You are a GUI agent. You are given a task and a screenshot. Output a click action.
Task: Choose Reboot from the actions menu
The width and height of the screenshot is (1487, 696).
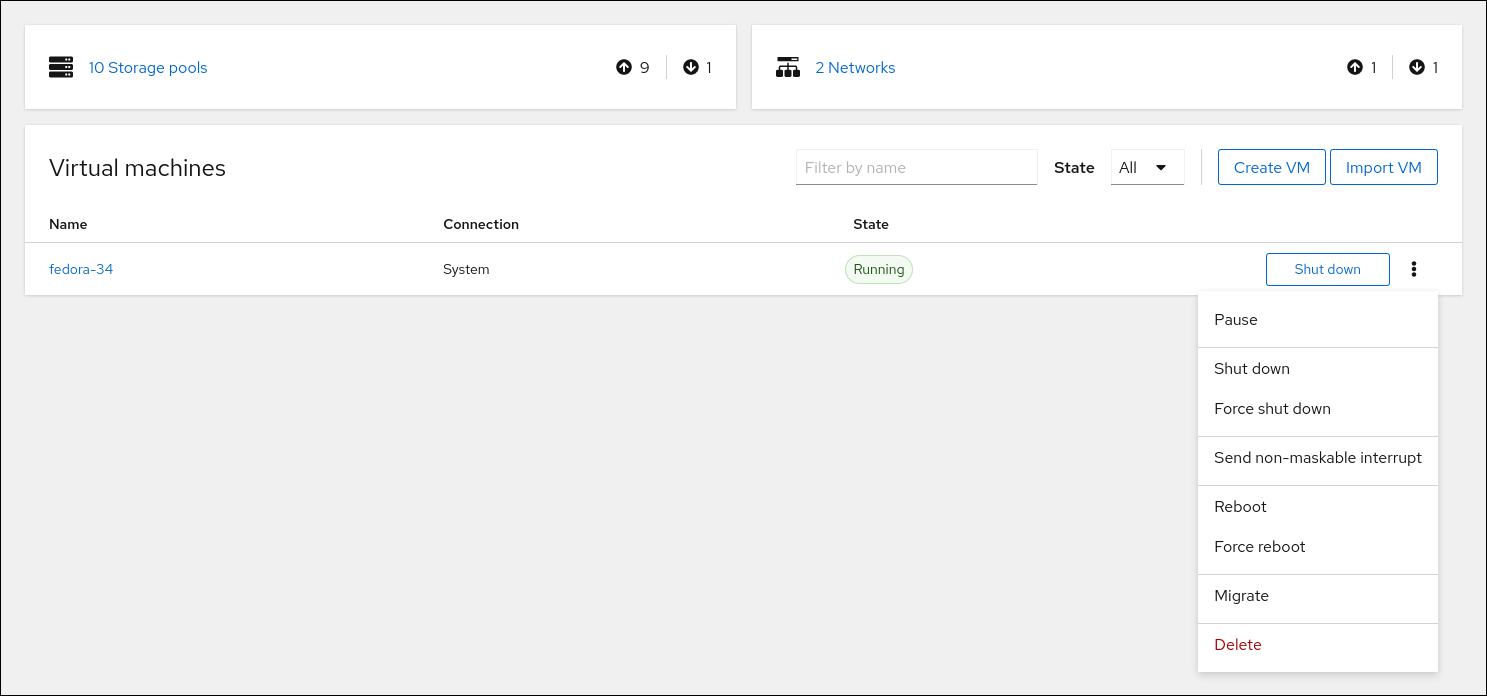click(x=1240, y=507)
